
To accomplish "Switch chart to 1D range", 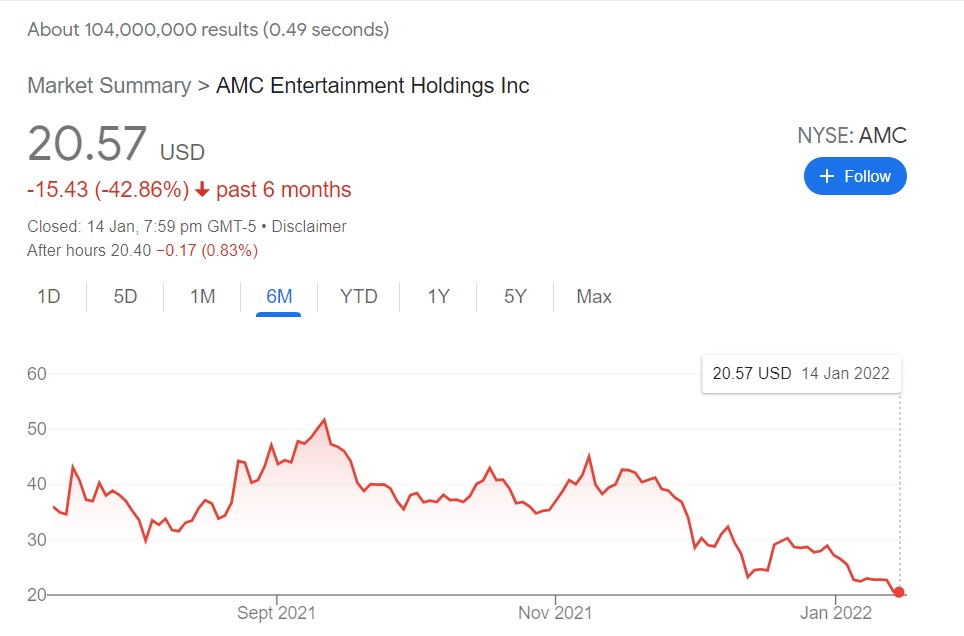I will [x=48, y=296].
